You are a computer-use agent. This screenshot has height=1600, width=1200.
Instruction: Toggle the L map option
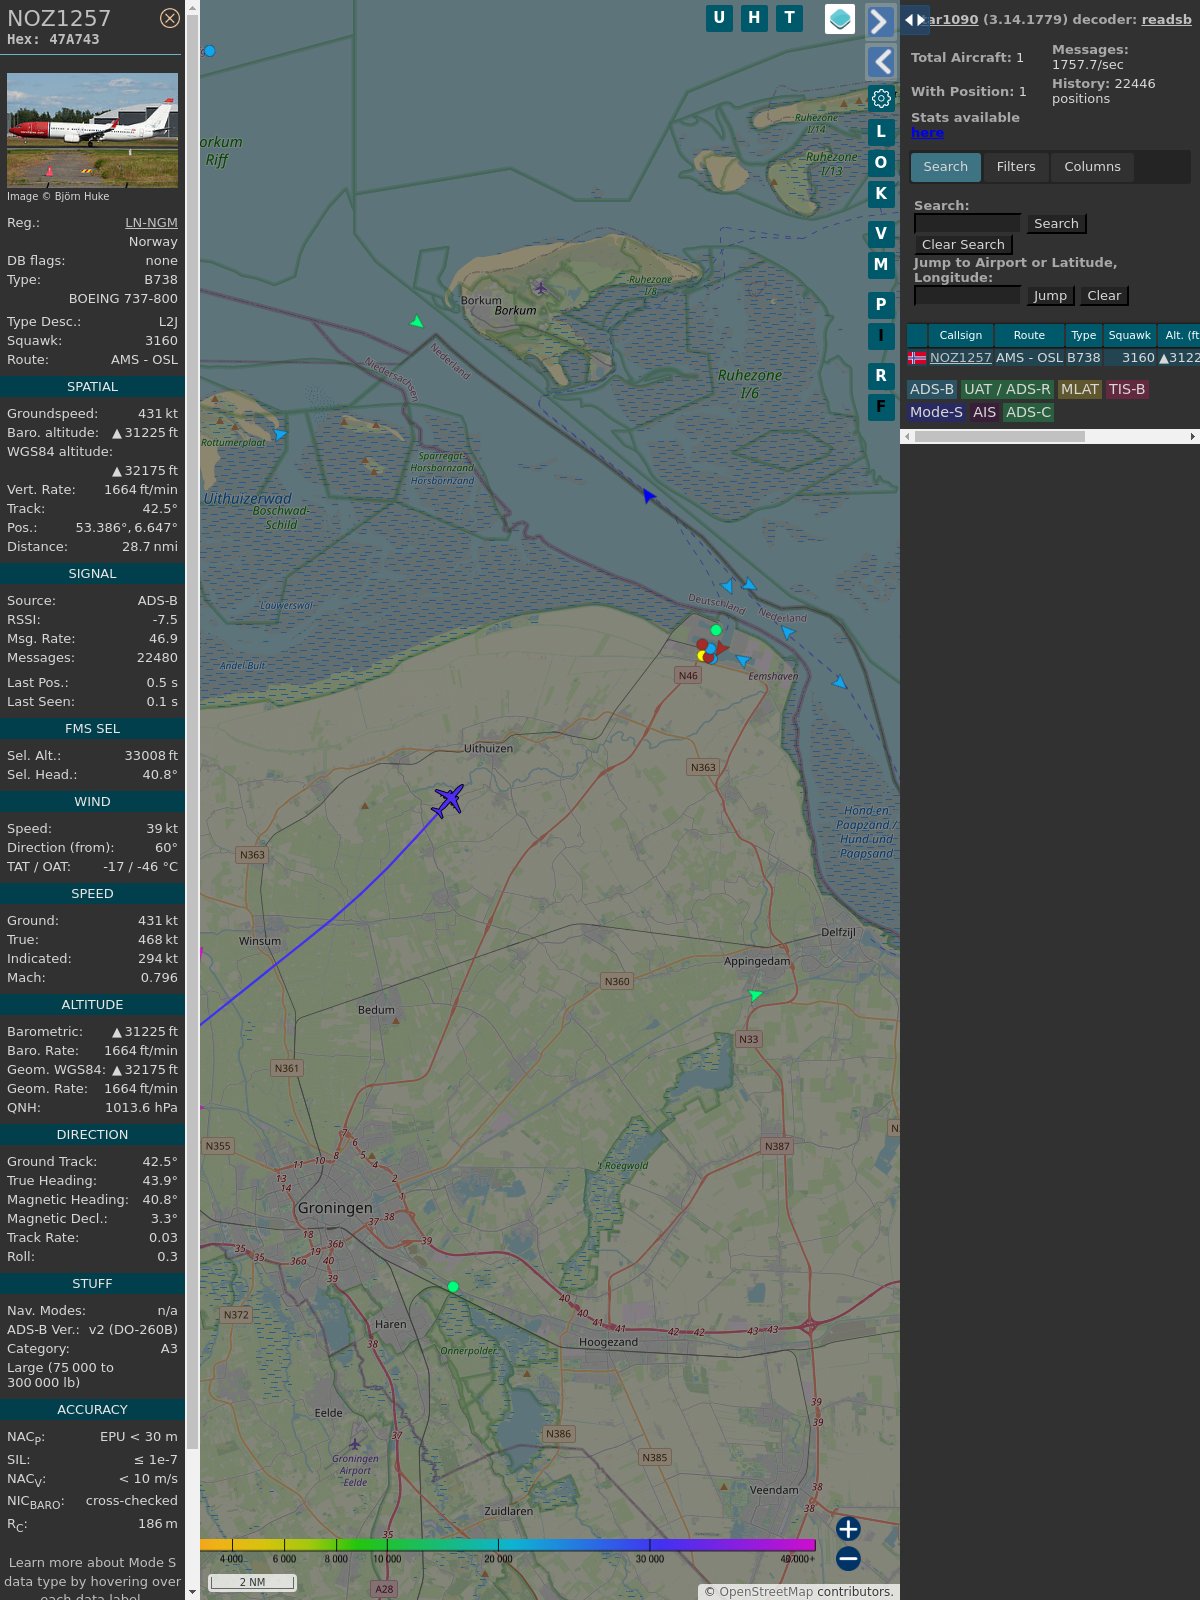click(881, 132)
